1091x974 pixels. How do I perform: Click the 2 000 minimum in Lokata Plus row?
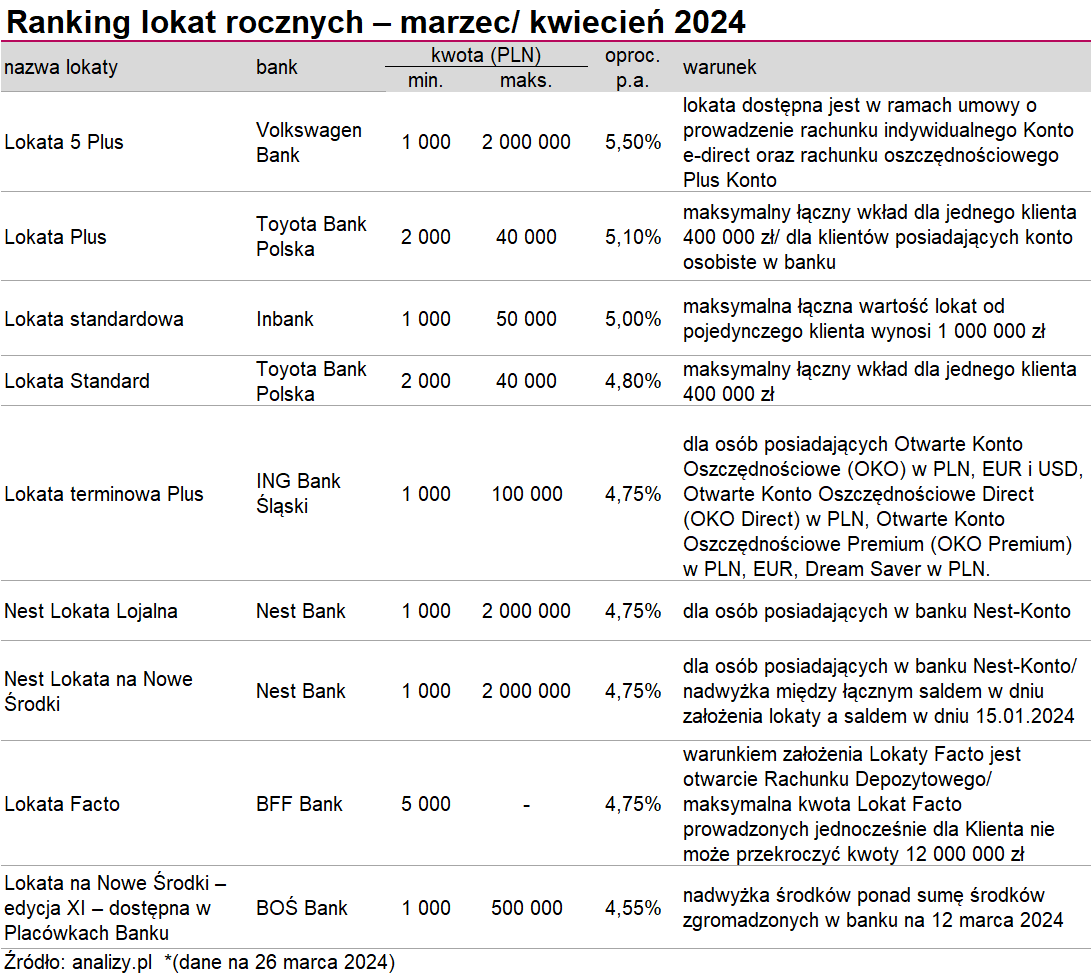point(425,237)
